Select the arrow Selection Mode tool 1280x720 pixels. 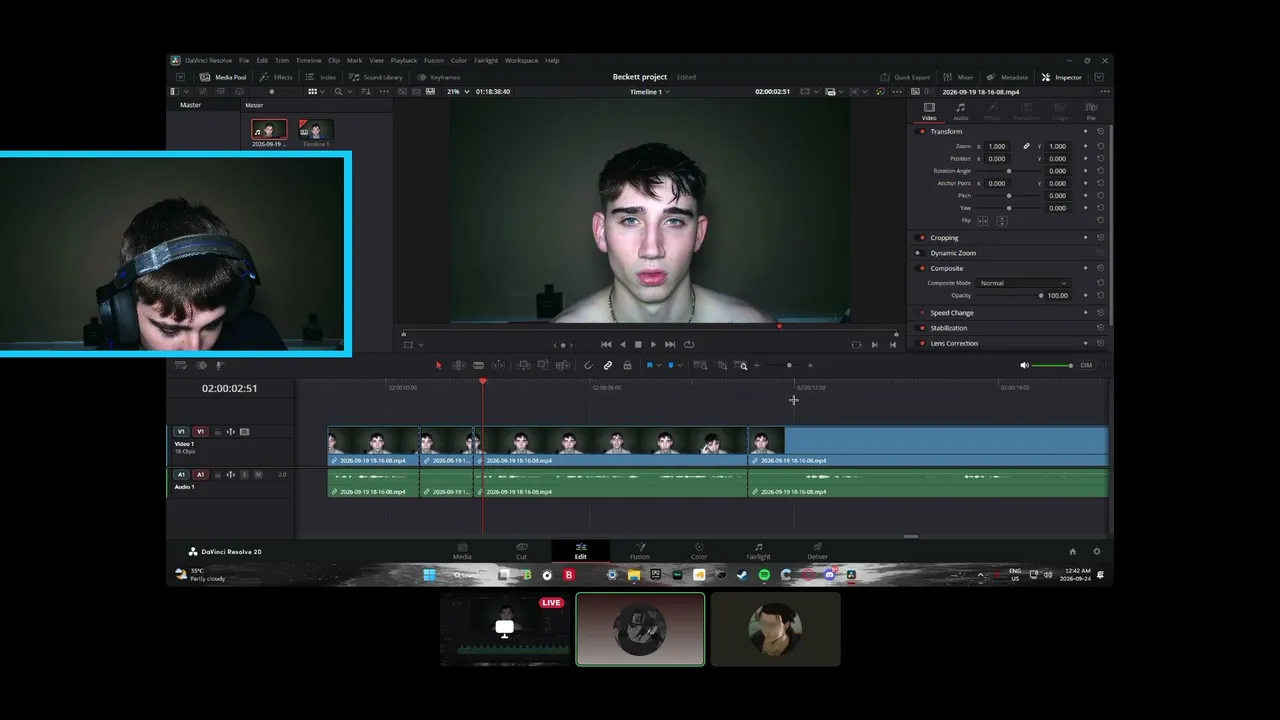pos(438,365)
